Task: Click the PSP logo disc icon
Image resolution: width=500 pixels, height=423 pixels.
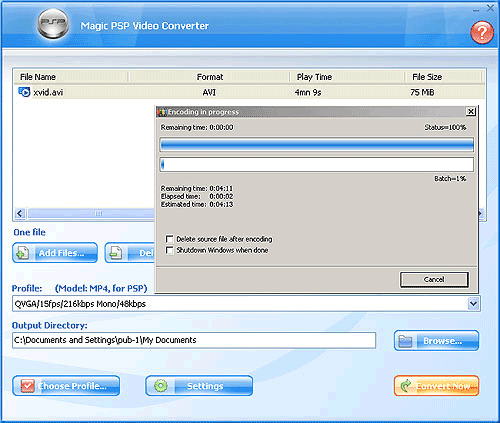Action: [53, 23]
